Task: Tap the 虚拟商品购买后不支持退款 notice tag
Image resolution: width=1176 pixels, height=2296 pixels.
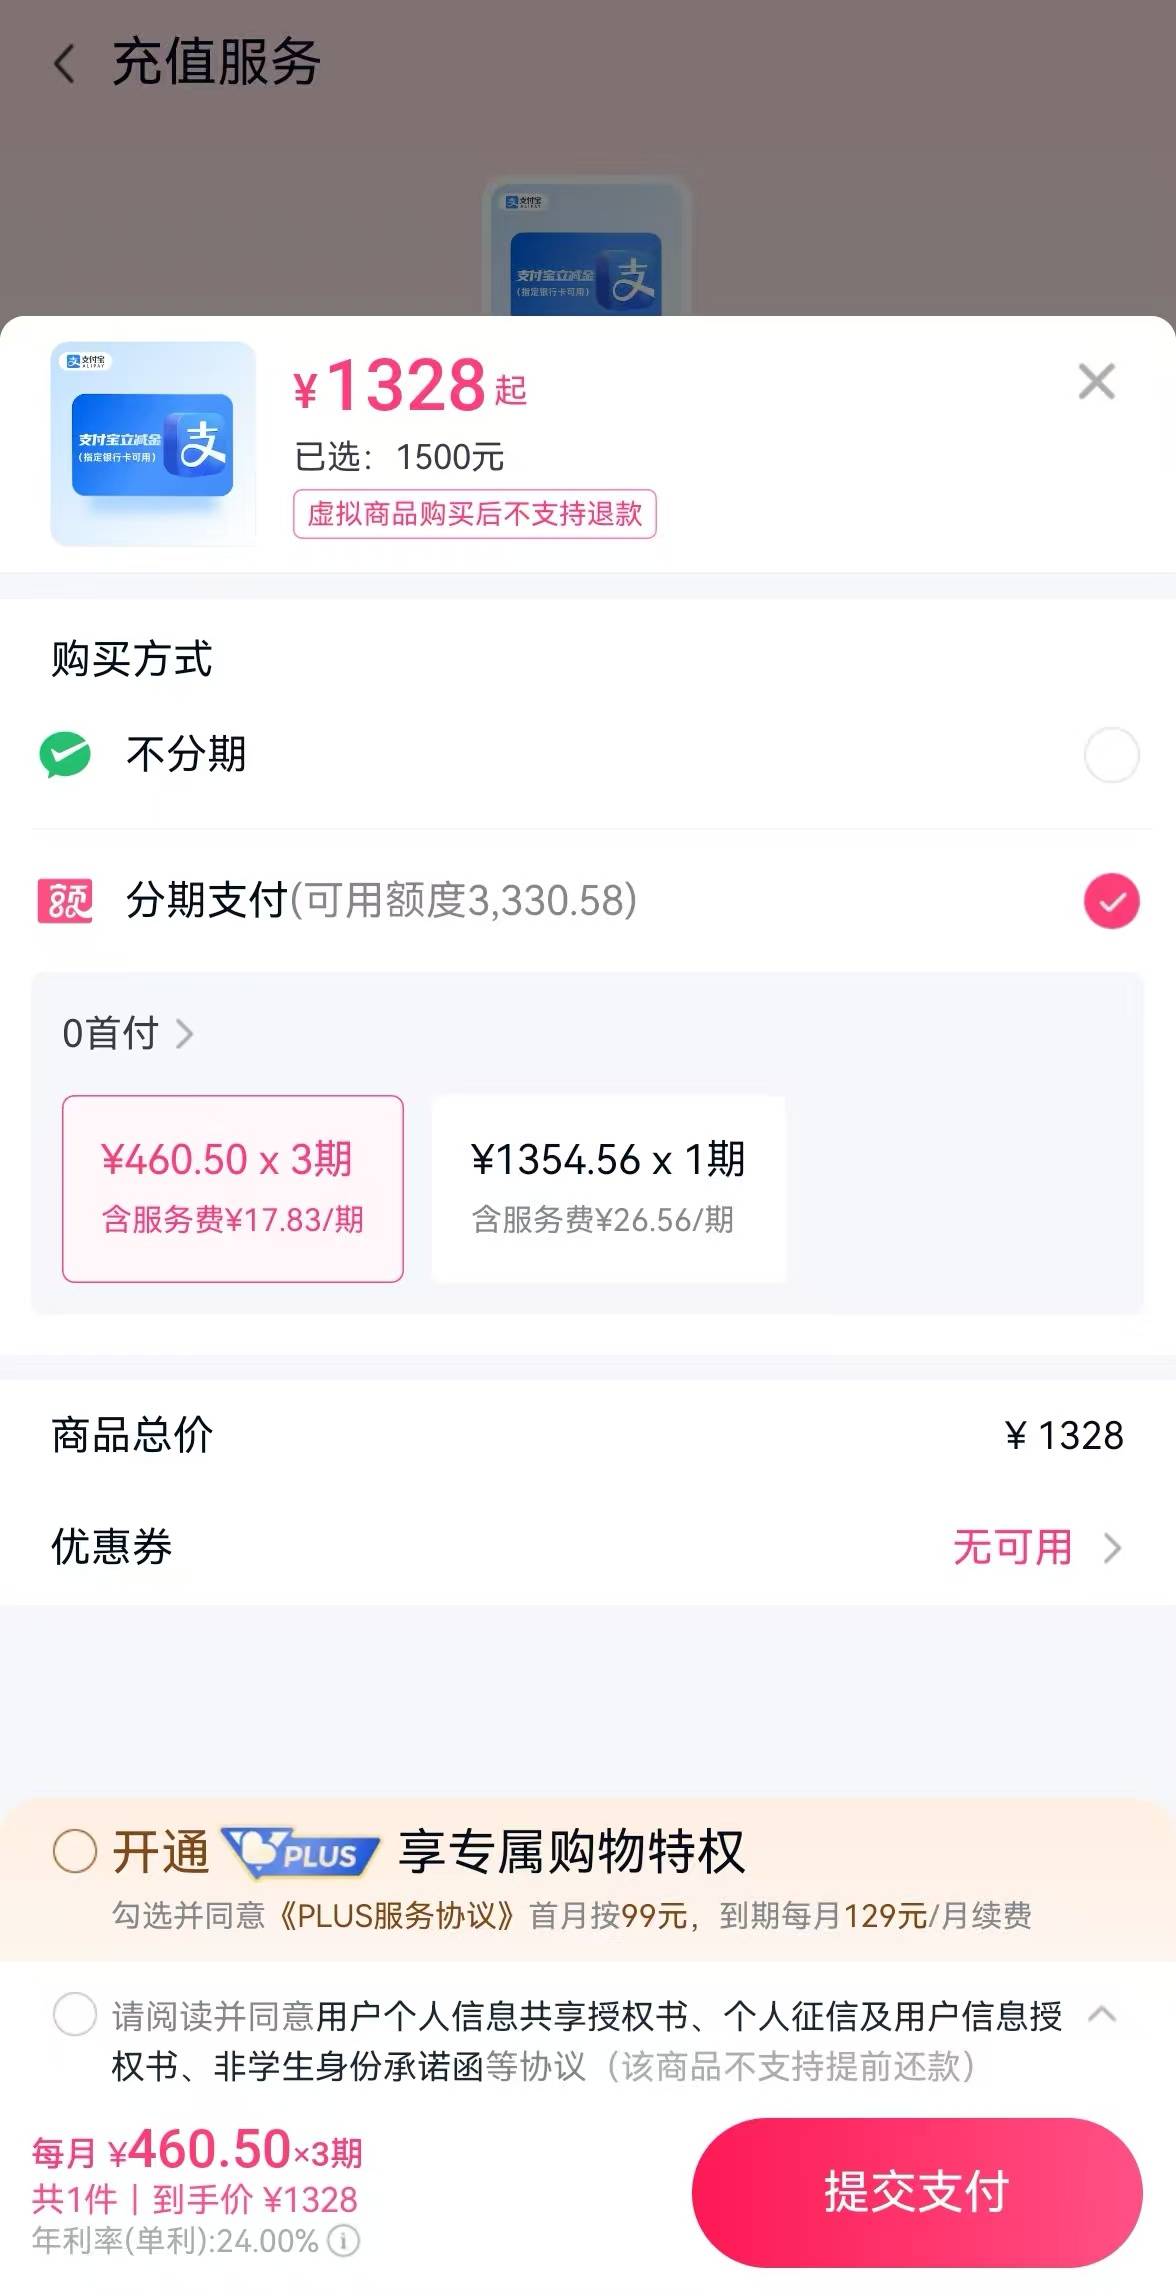Action: [x=474, y=514]
